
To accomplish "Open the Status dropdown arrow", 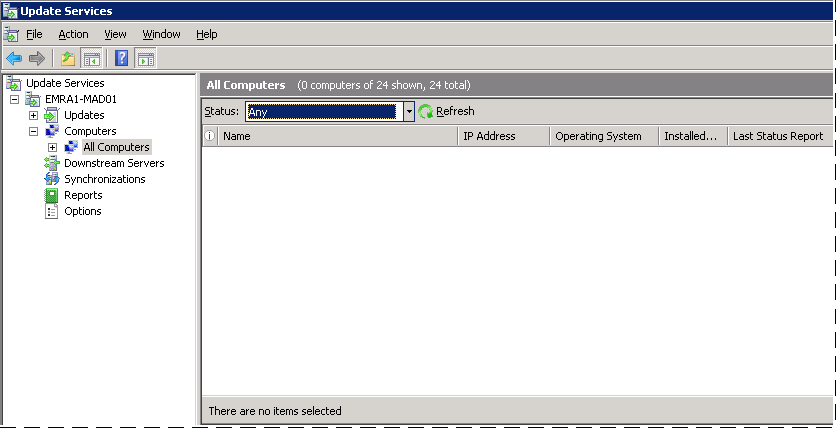I will point(409,112).
